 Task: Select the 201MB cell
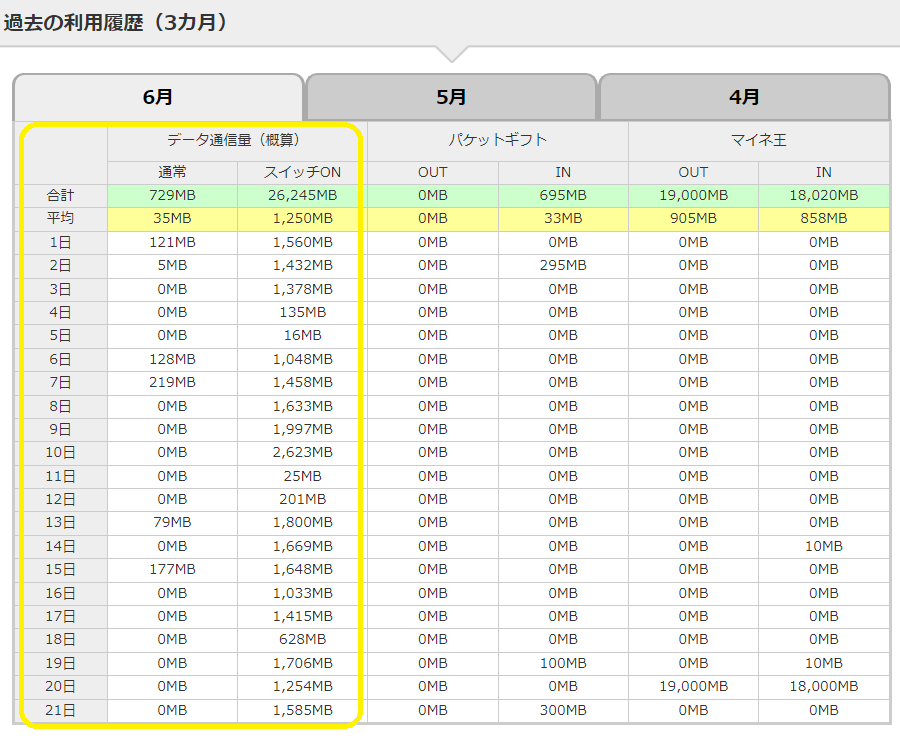[x=302, y=499]
